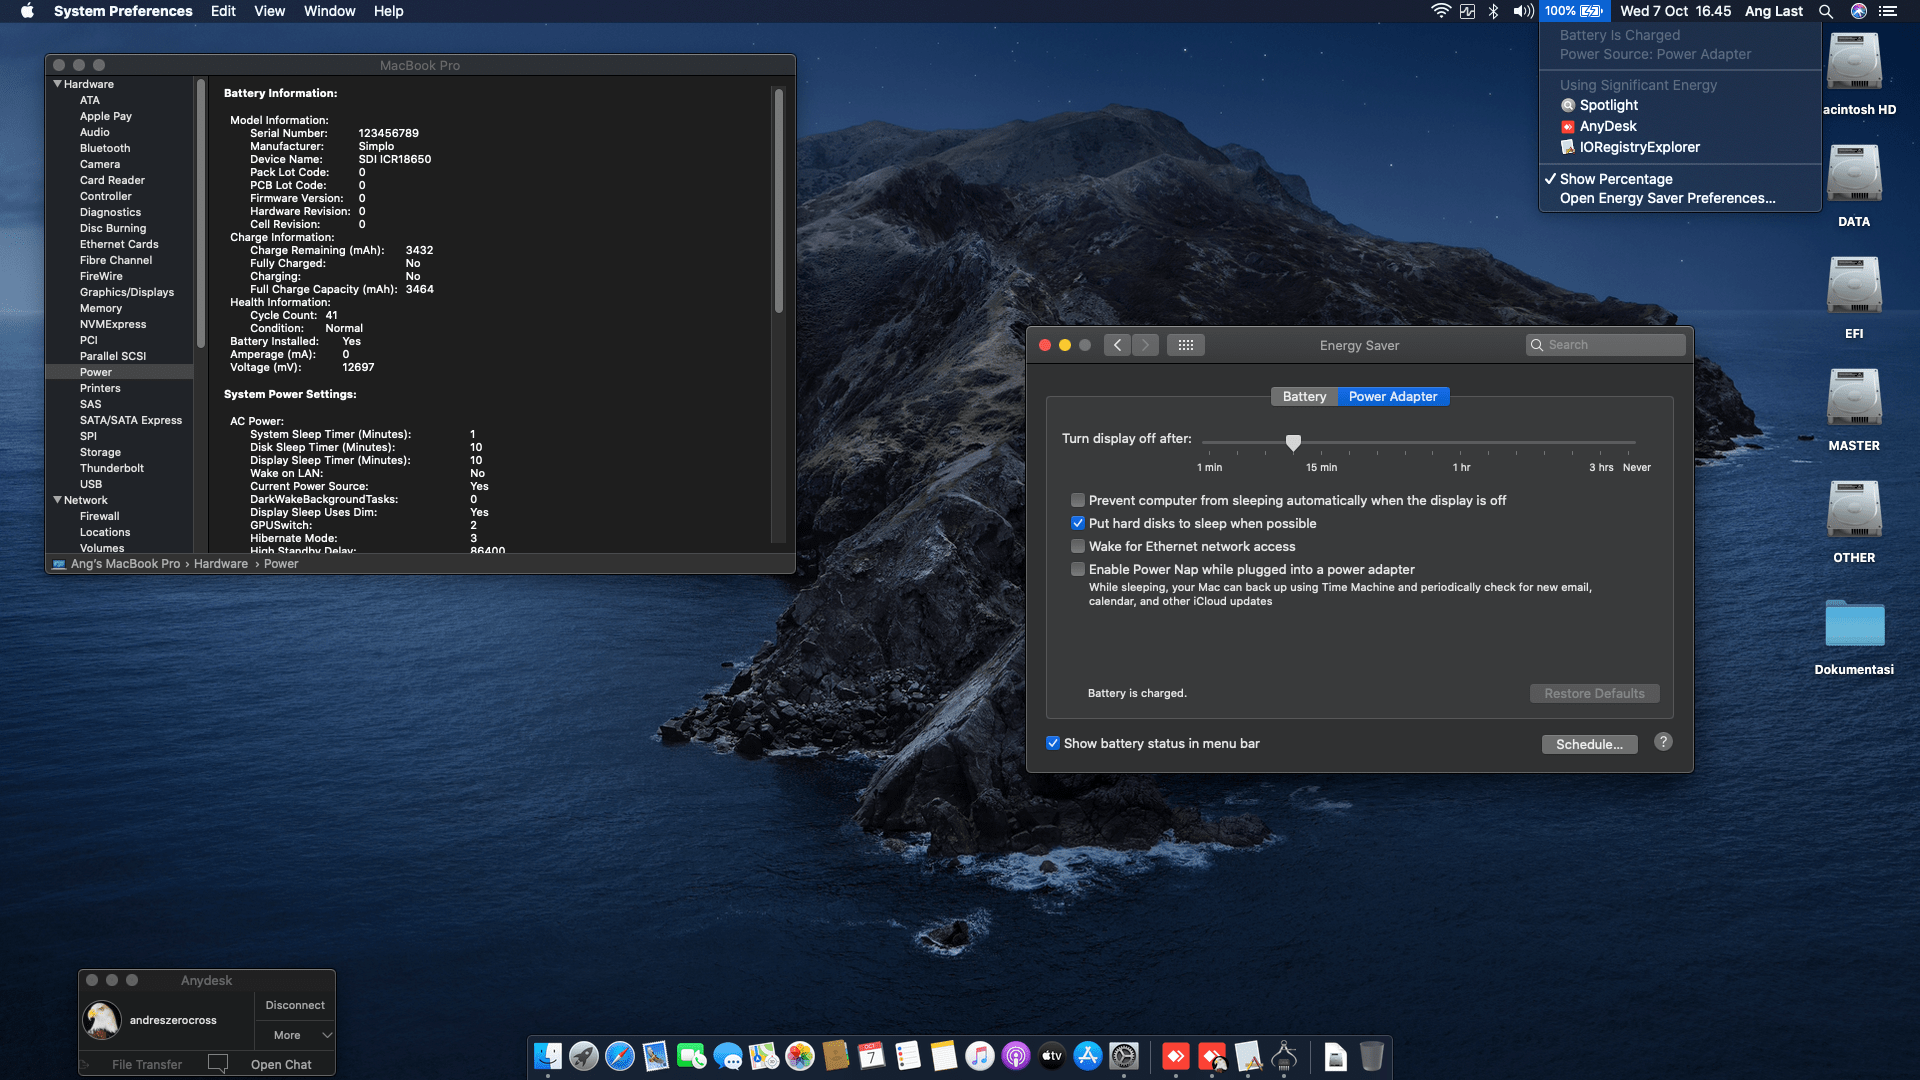This screenshot has height=1080, width=1920.
Task: Enable Prevent computer from sleeping automatically
Action: coord(1078,500)
